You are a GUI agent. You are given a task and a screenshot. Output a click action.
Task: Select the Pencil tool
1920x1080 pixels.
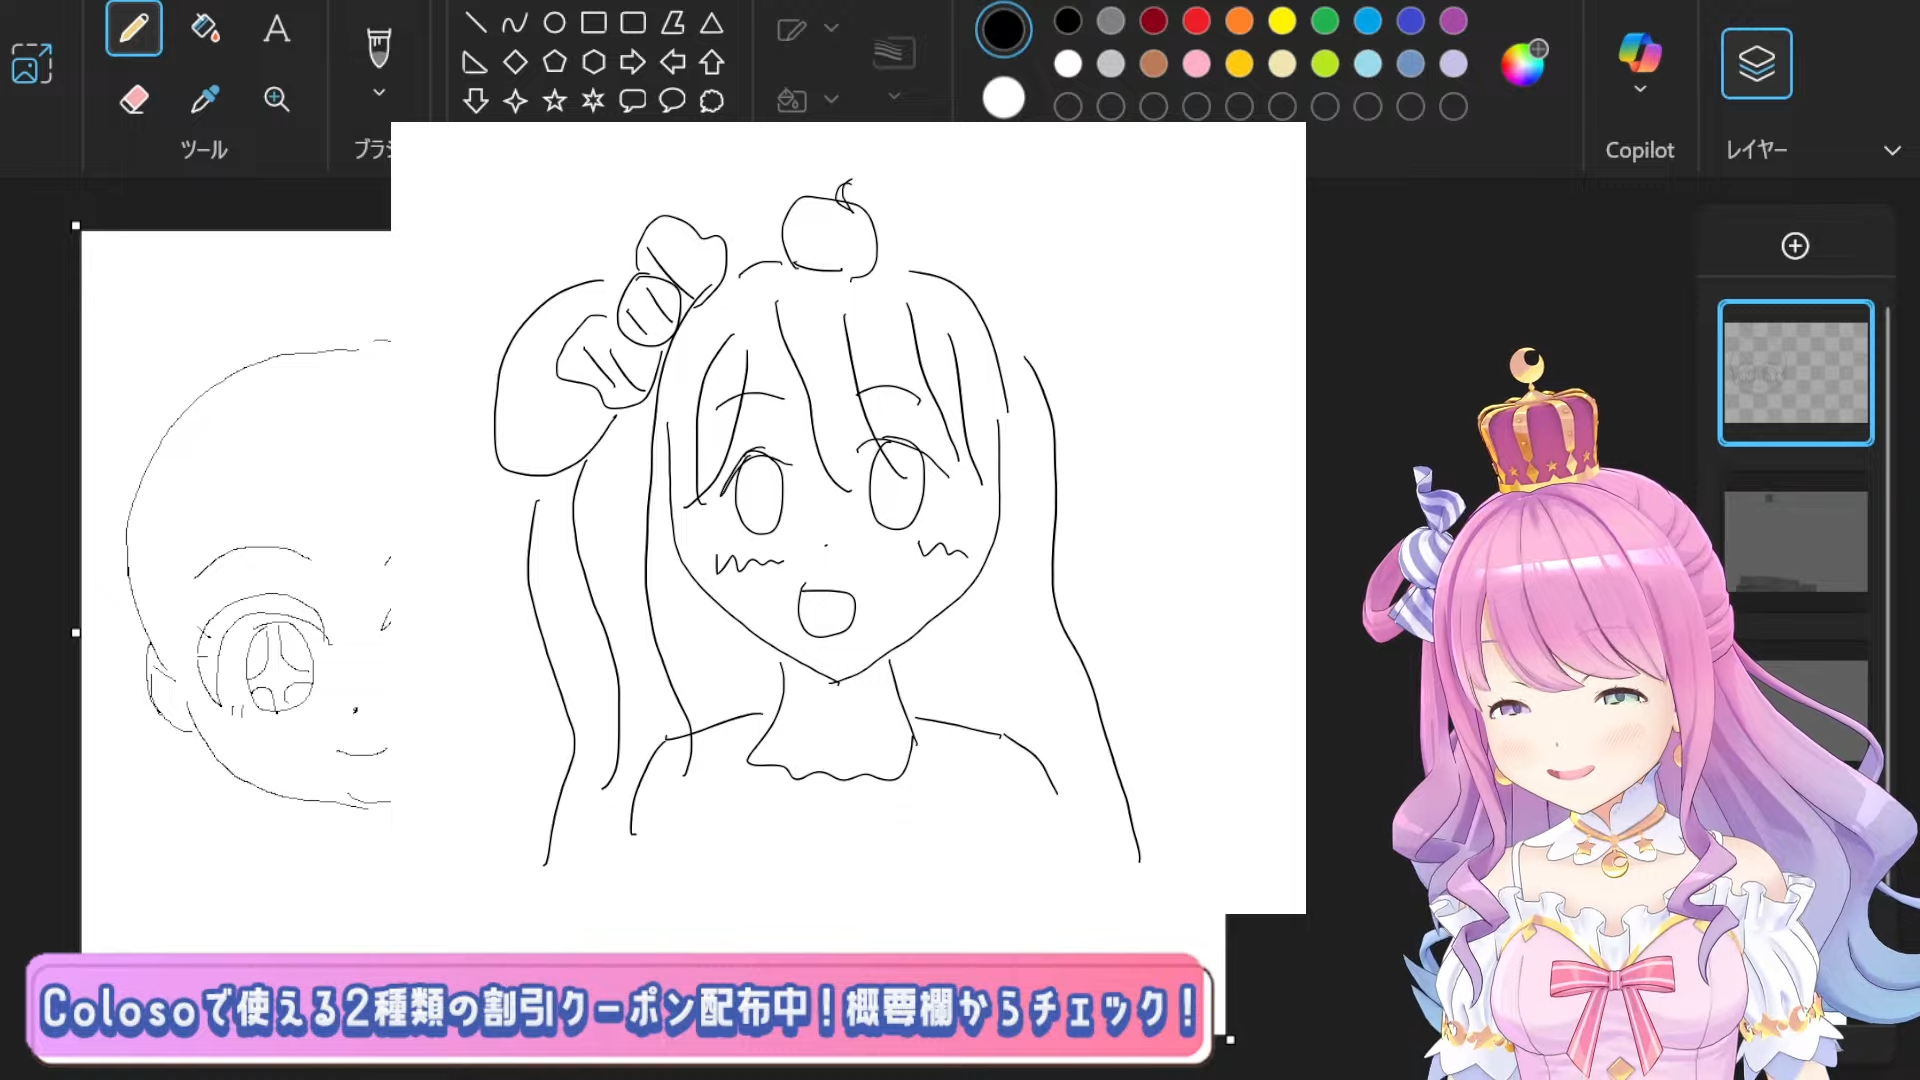pyautogui.click(x=134, y=28)
